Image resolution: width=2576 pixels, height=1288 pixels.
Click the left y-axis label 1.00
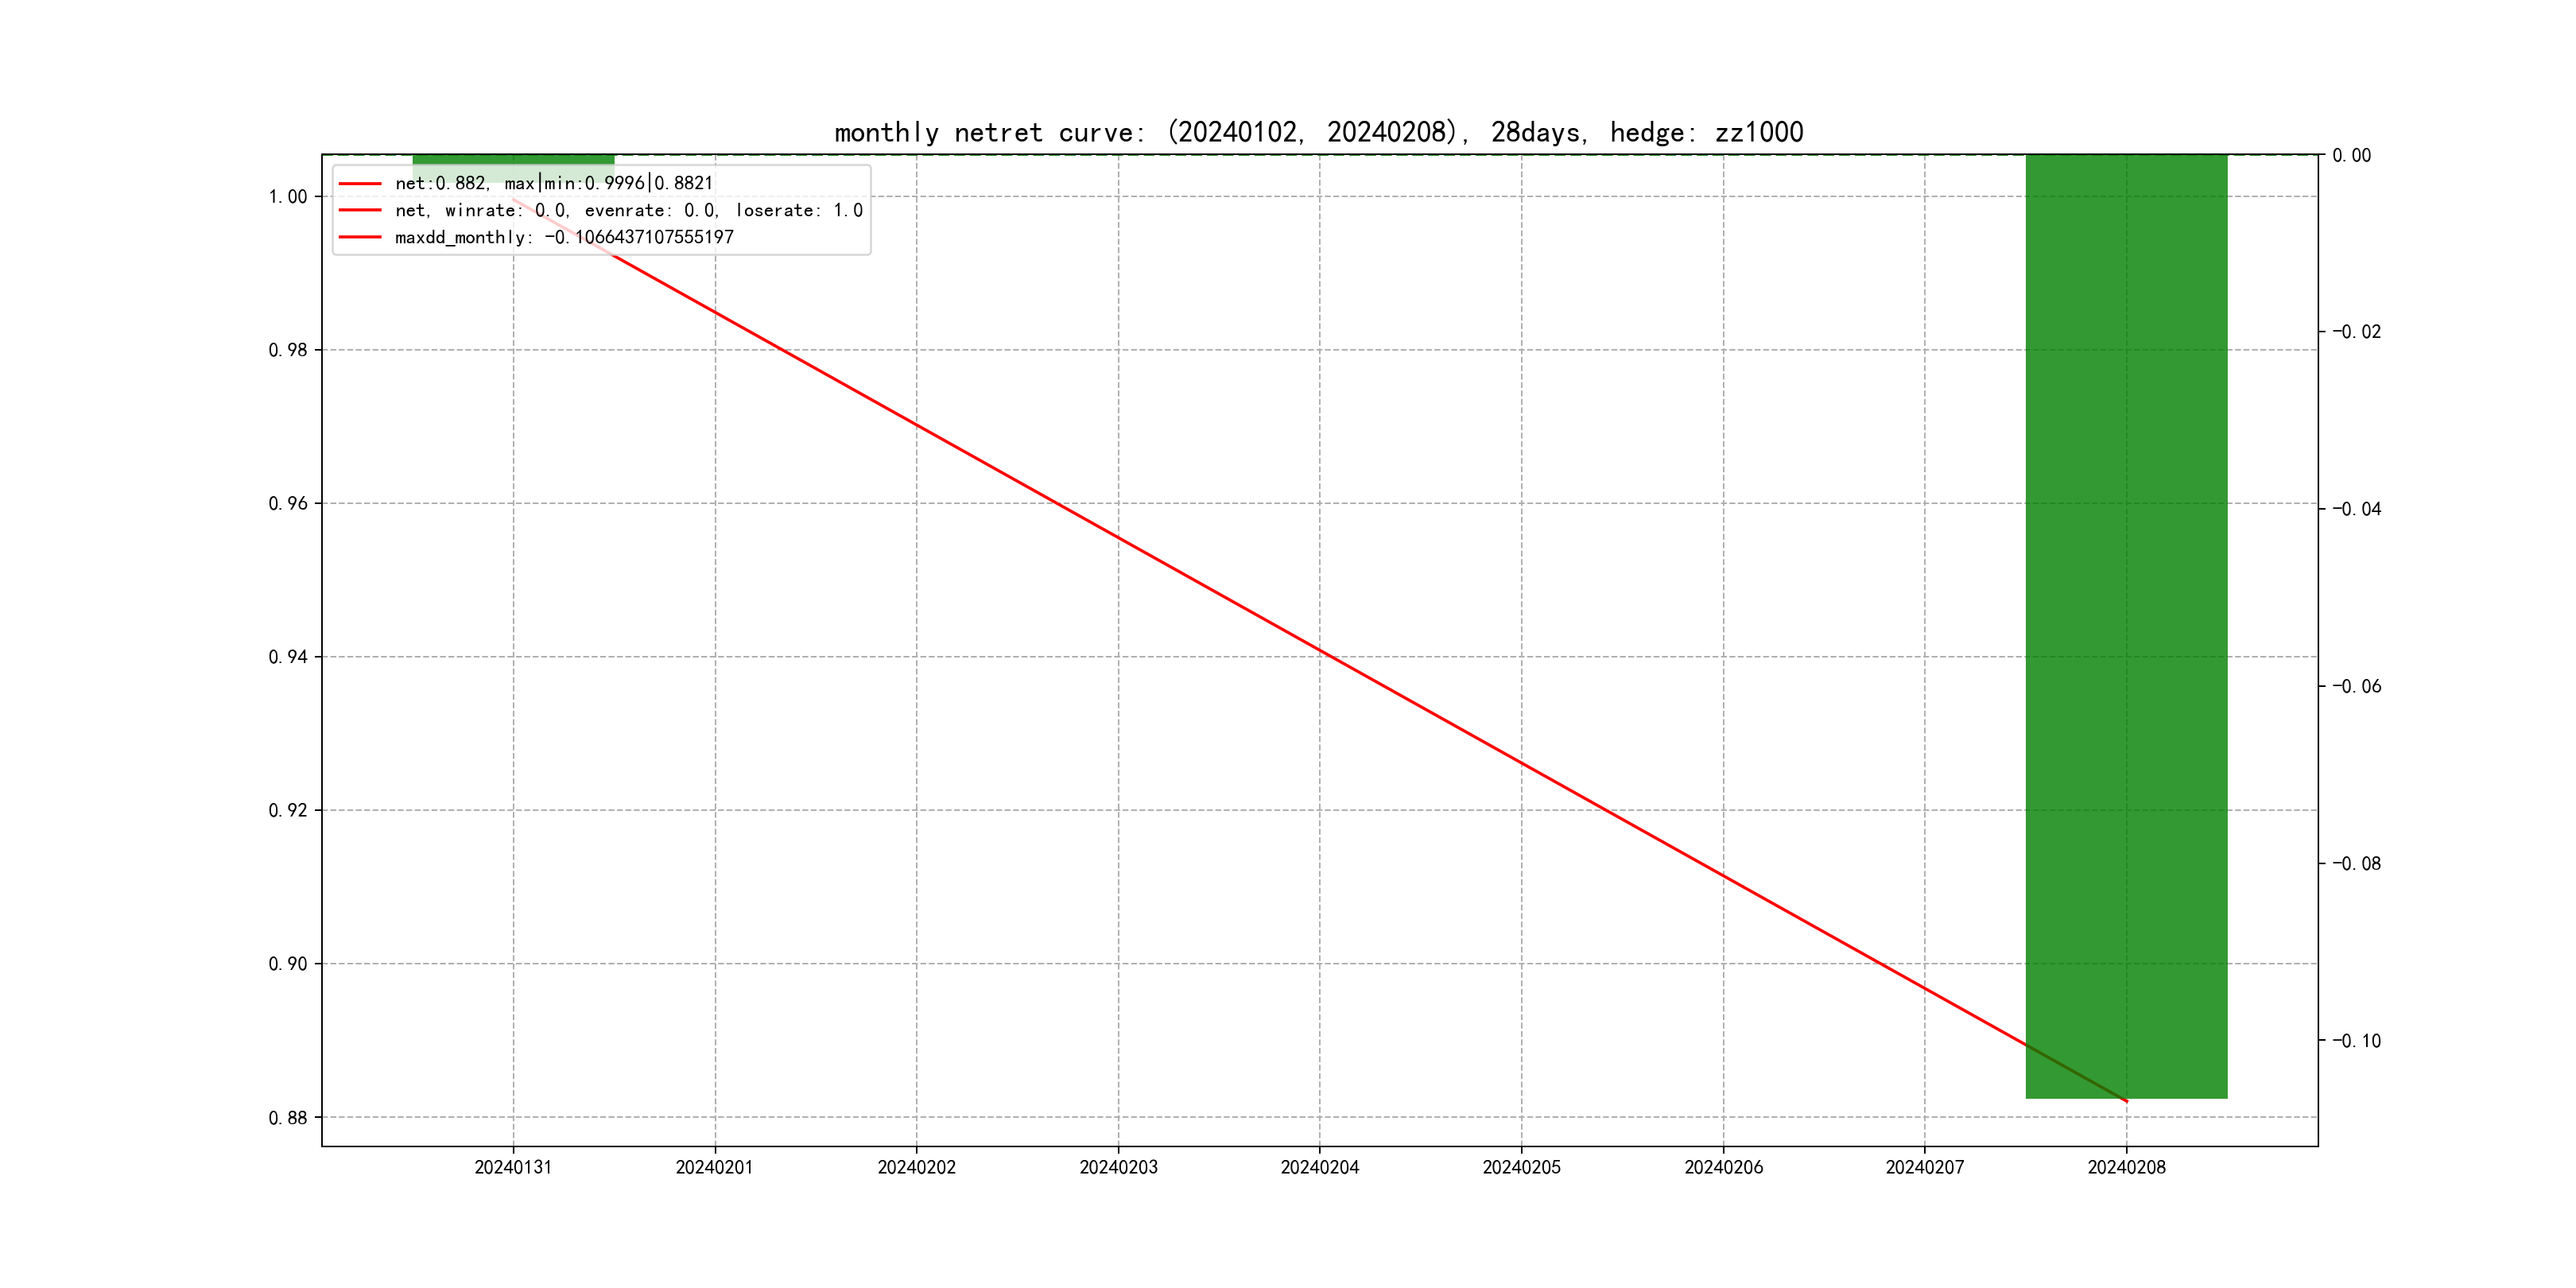288,197
